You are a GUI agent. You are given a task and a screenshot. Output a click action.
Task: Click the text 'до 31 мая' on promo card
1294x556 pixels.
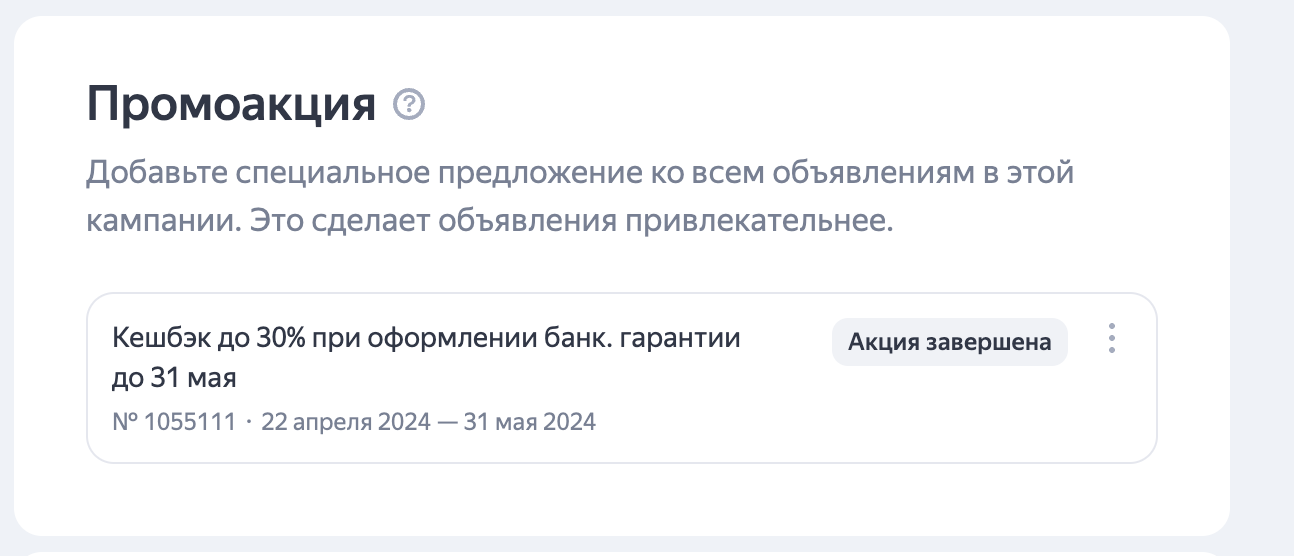pyautogui.click(x=174, y=380)
